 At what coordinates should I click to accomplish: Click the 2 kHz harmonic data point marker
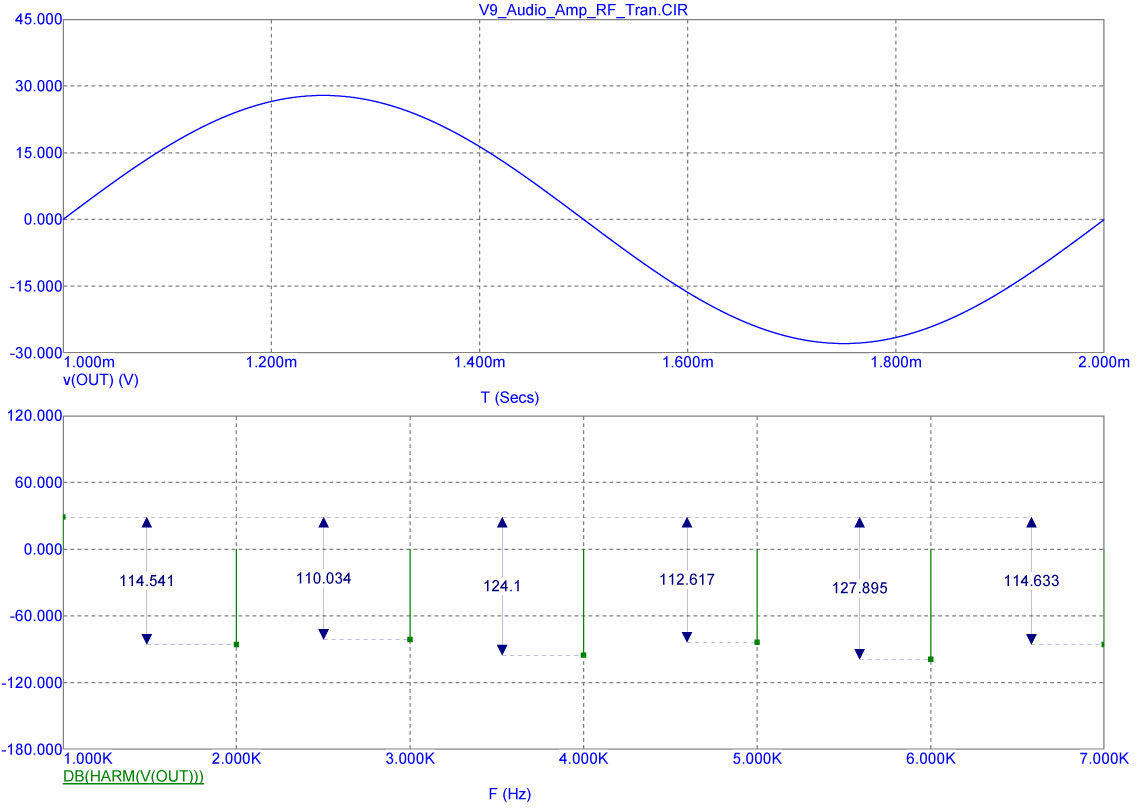click(x=236, y=644)
